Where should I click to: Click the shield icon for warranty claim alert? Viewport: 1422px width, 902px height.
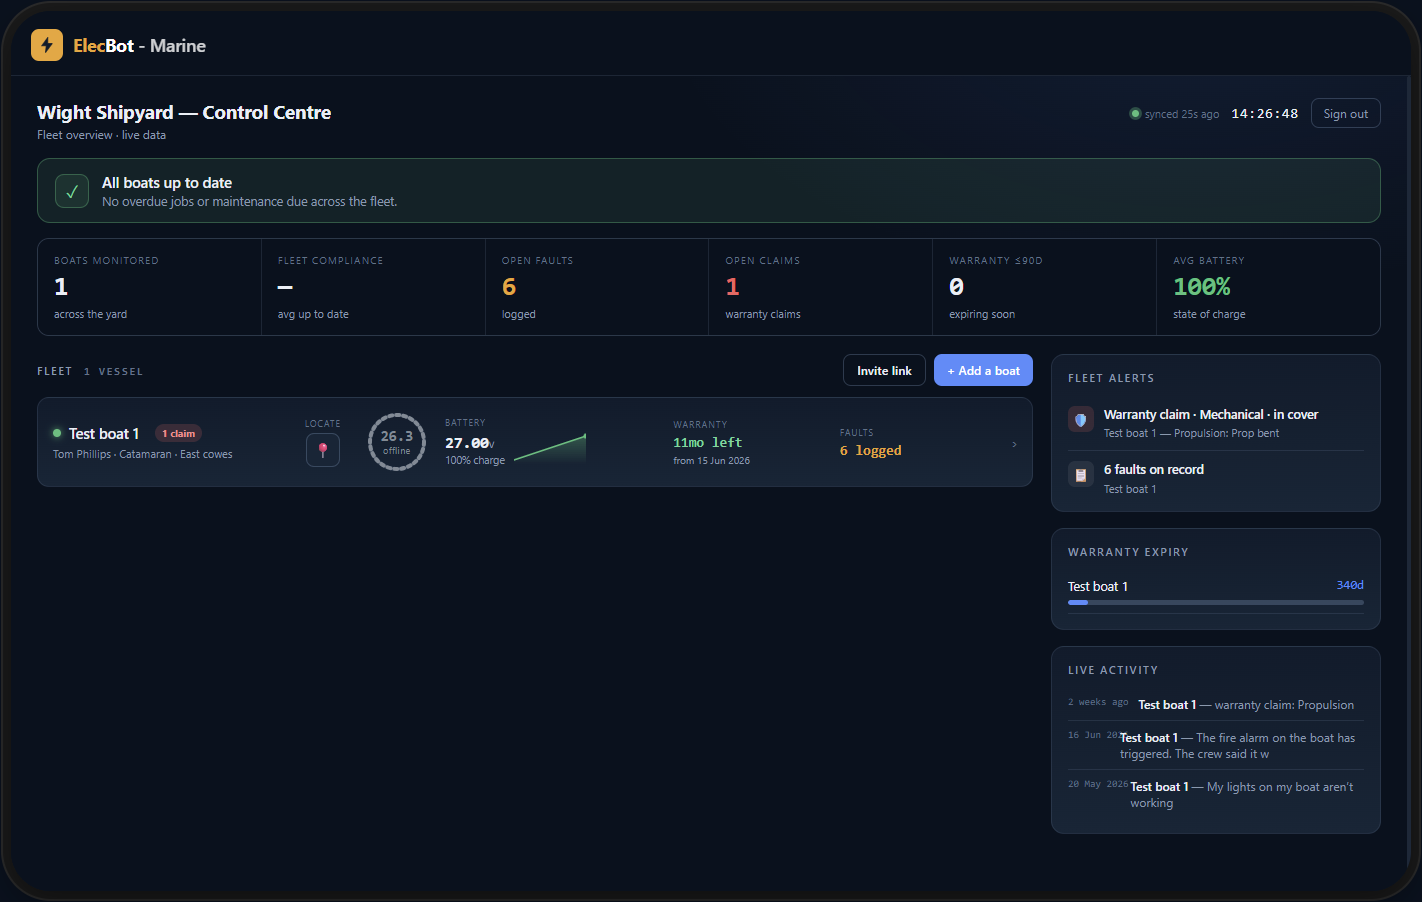[1080, 420]
